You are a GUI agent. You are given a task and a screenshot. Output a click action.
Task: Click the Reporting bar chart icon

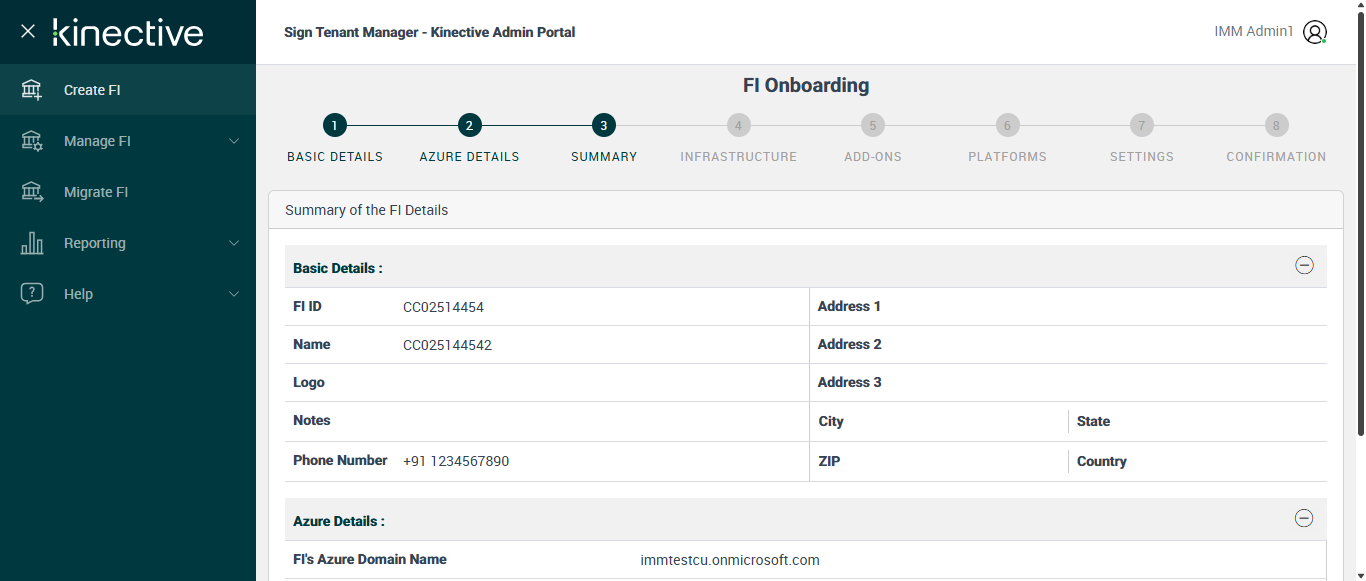pos(32,243)
